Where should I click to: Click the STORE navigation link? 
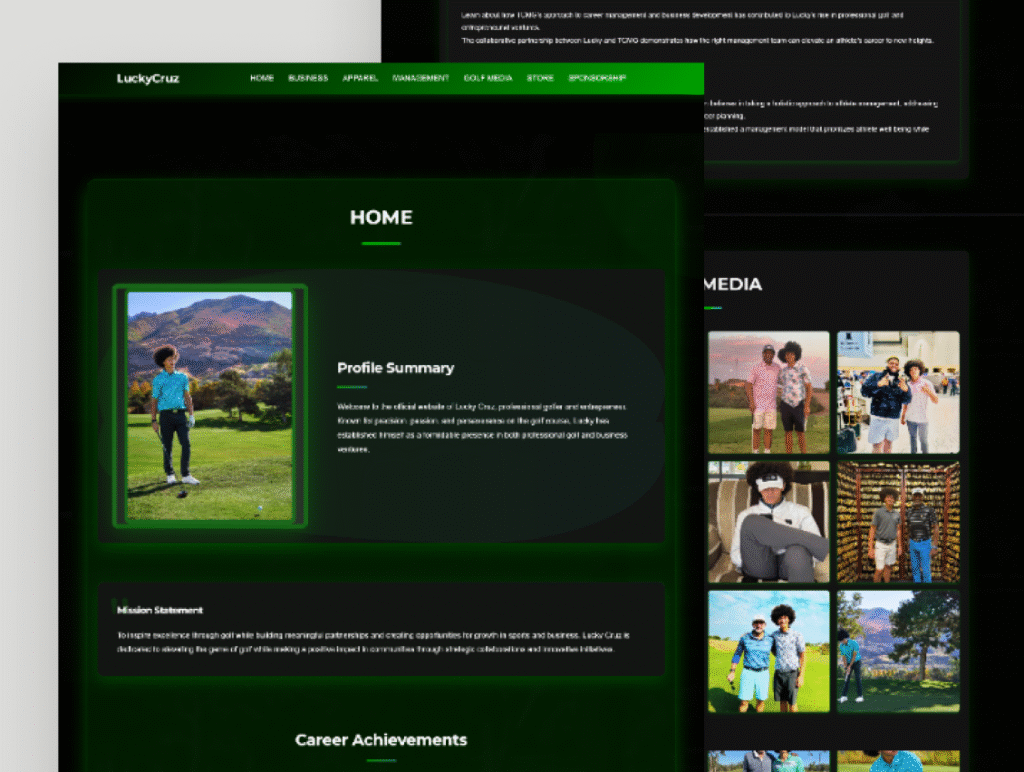[x=540, y=78]
